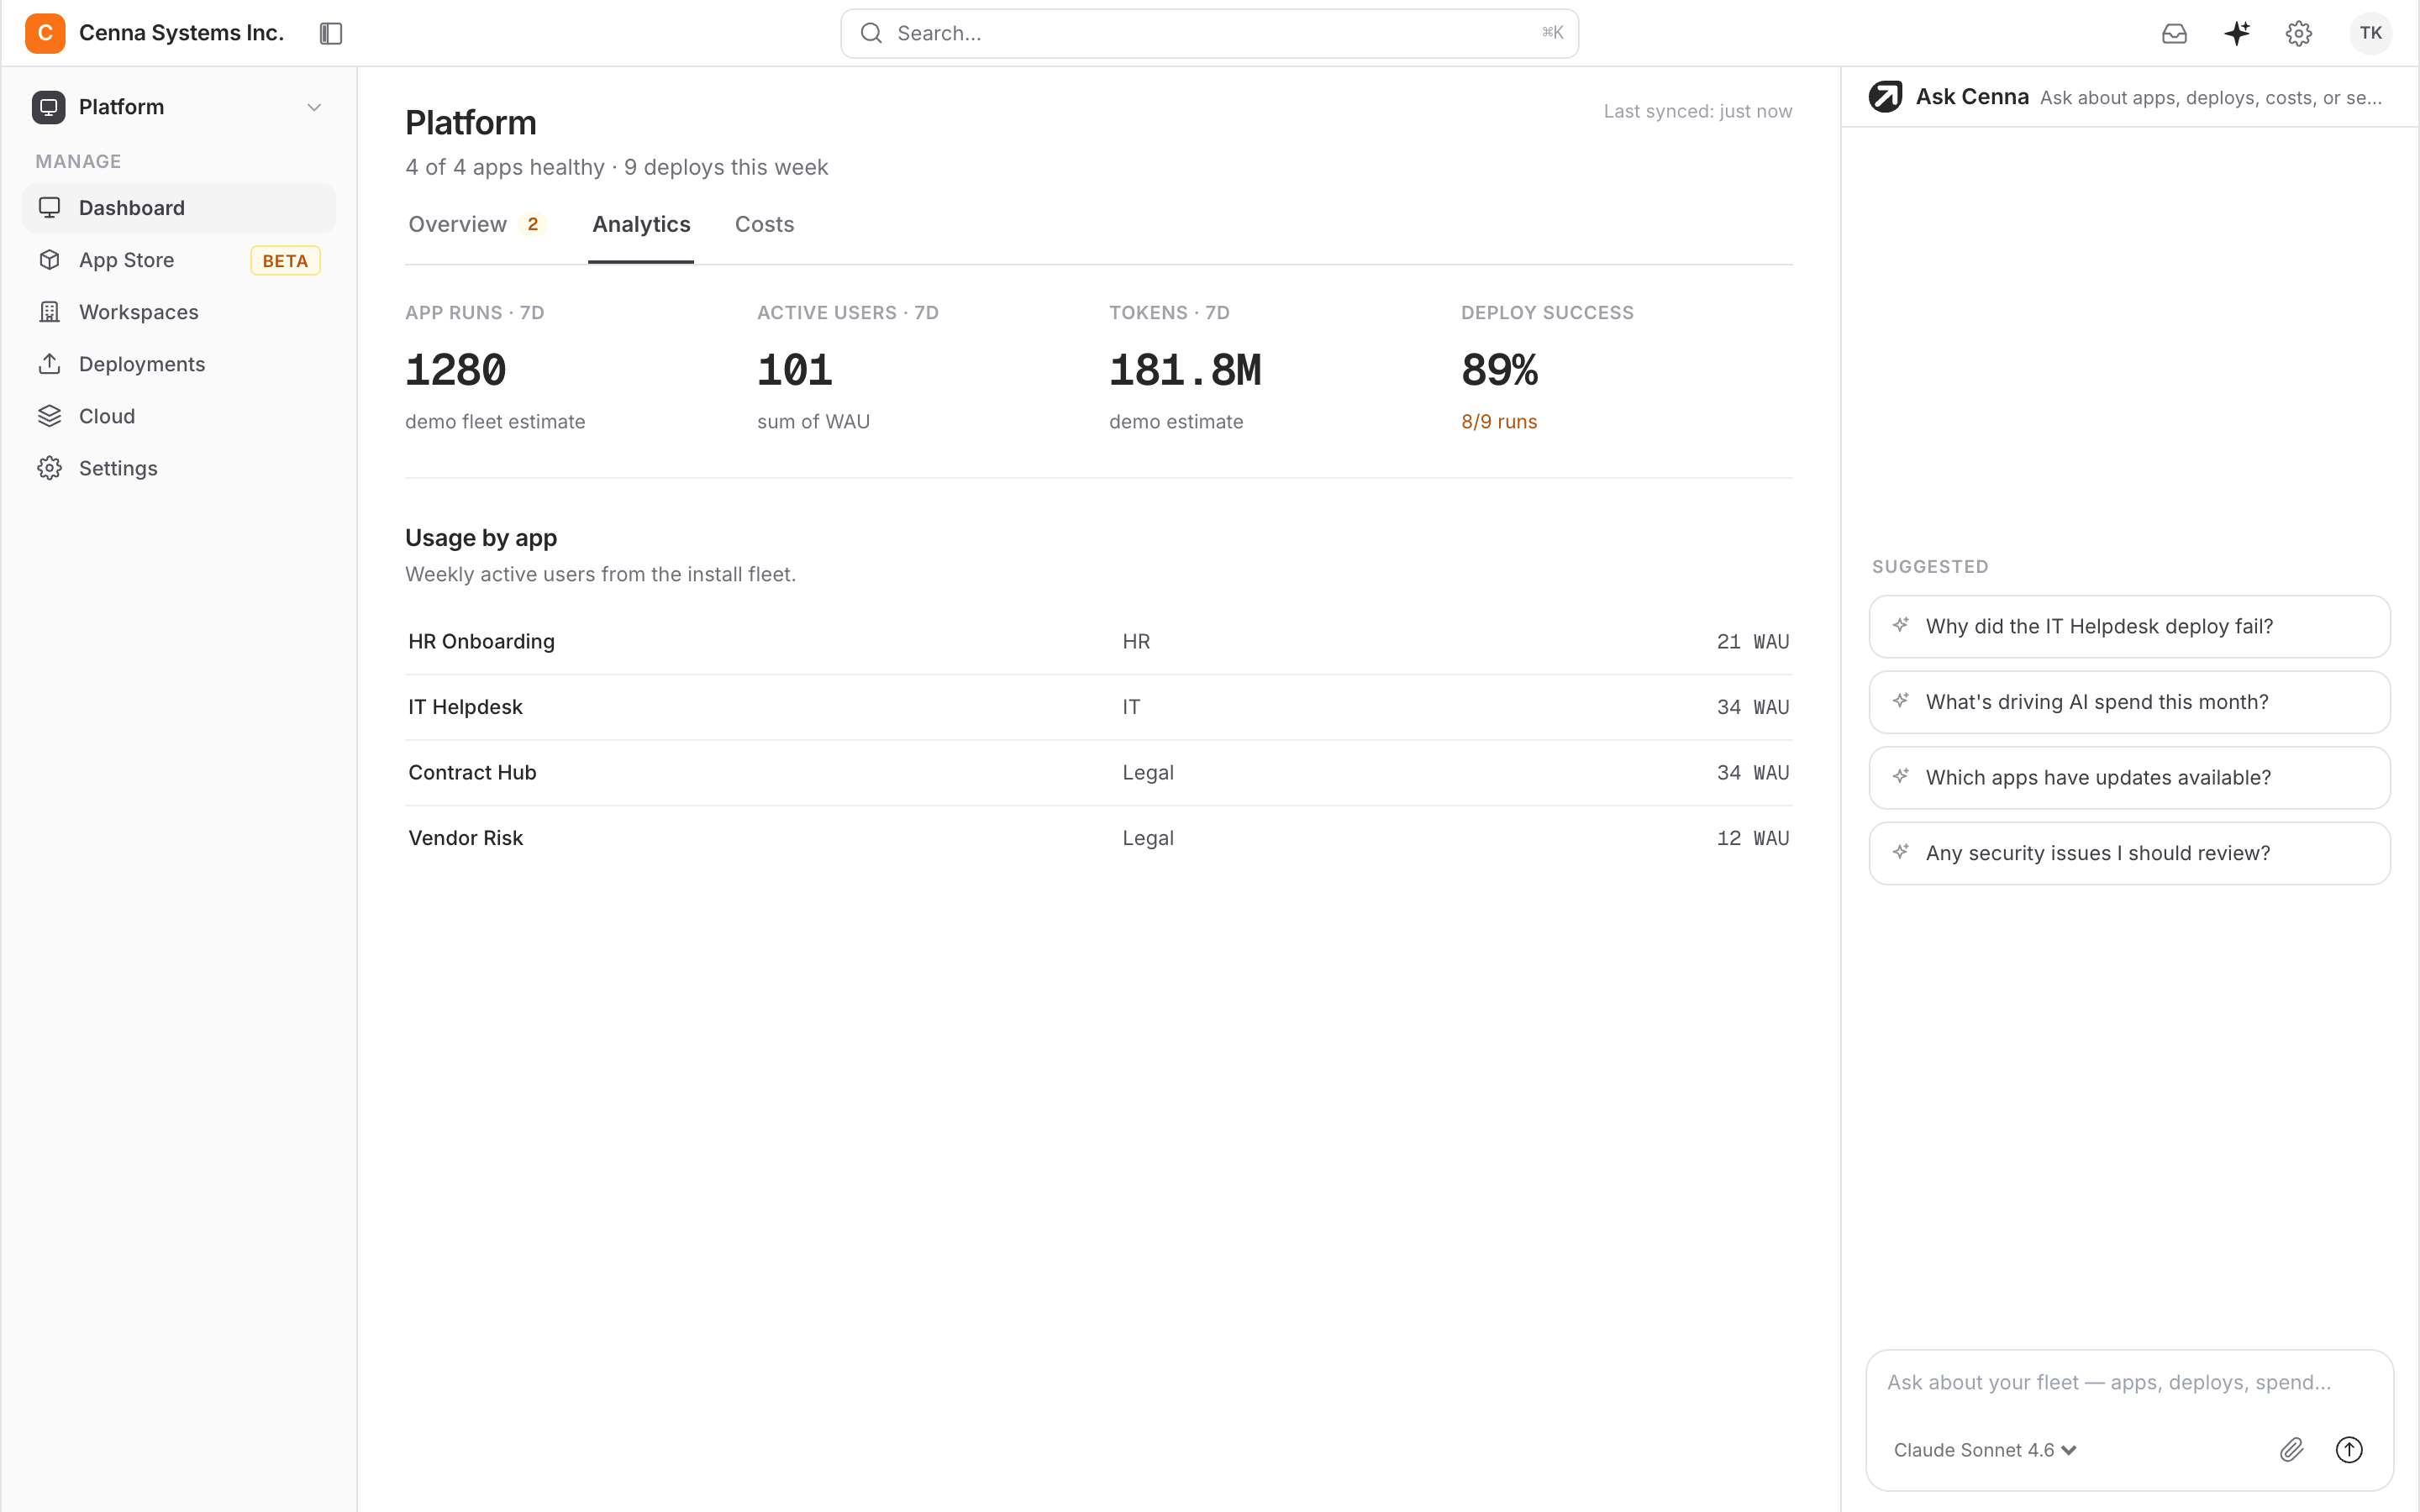
Task: Collapse the sidebar with the panel toggle icon
Action: click(331, 33)
